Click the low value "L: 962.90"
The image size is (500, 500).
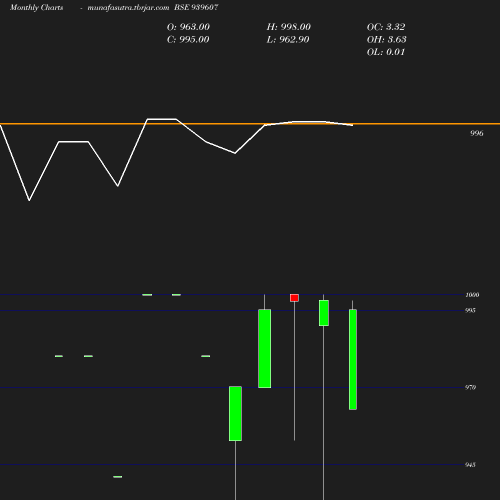[x=288, y=40]
